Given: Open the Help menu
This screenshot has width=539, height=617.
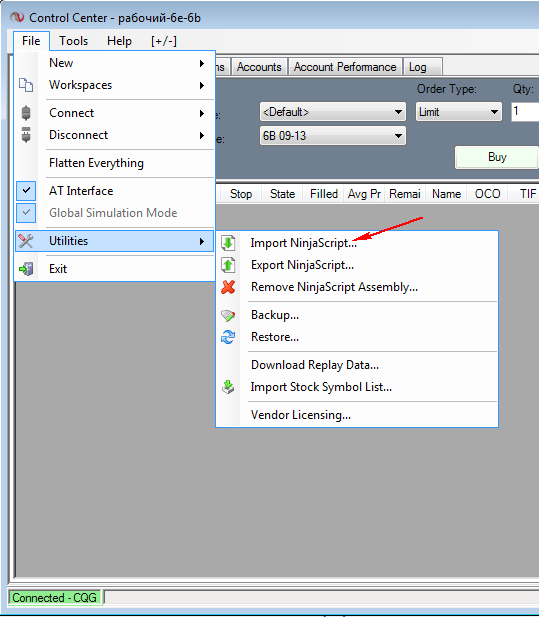Looking at the screenshot, I should click(119, 41).
